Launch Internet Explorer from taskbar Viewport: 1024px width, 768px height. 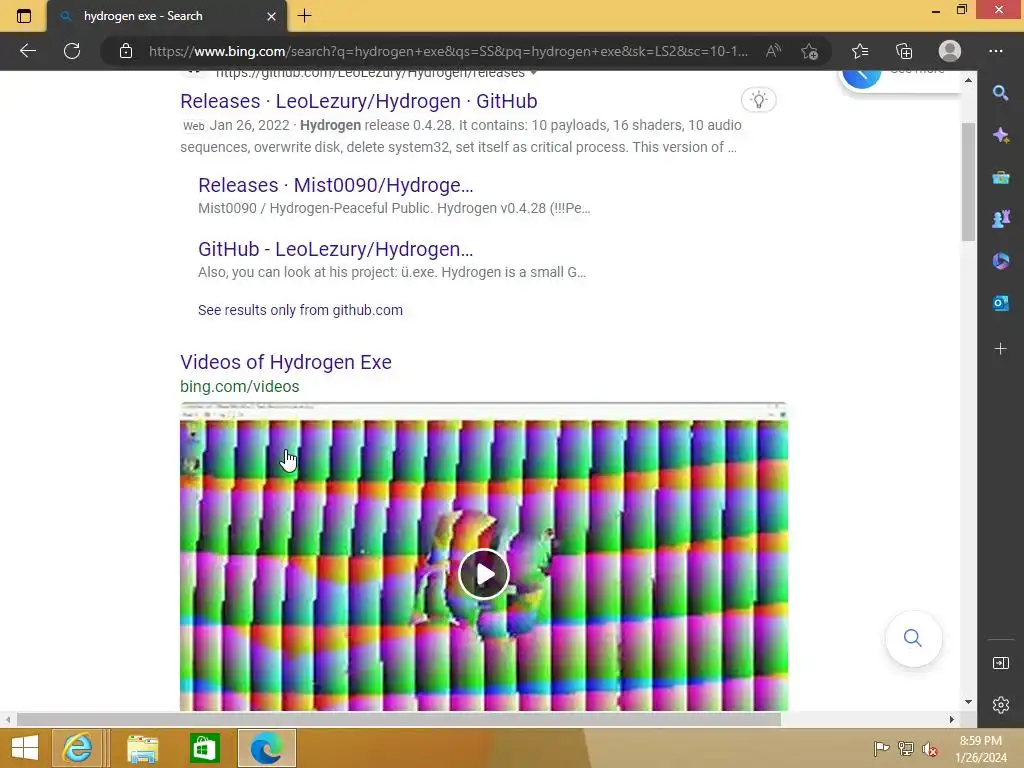77,748
